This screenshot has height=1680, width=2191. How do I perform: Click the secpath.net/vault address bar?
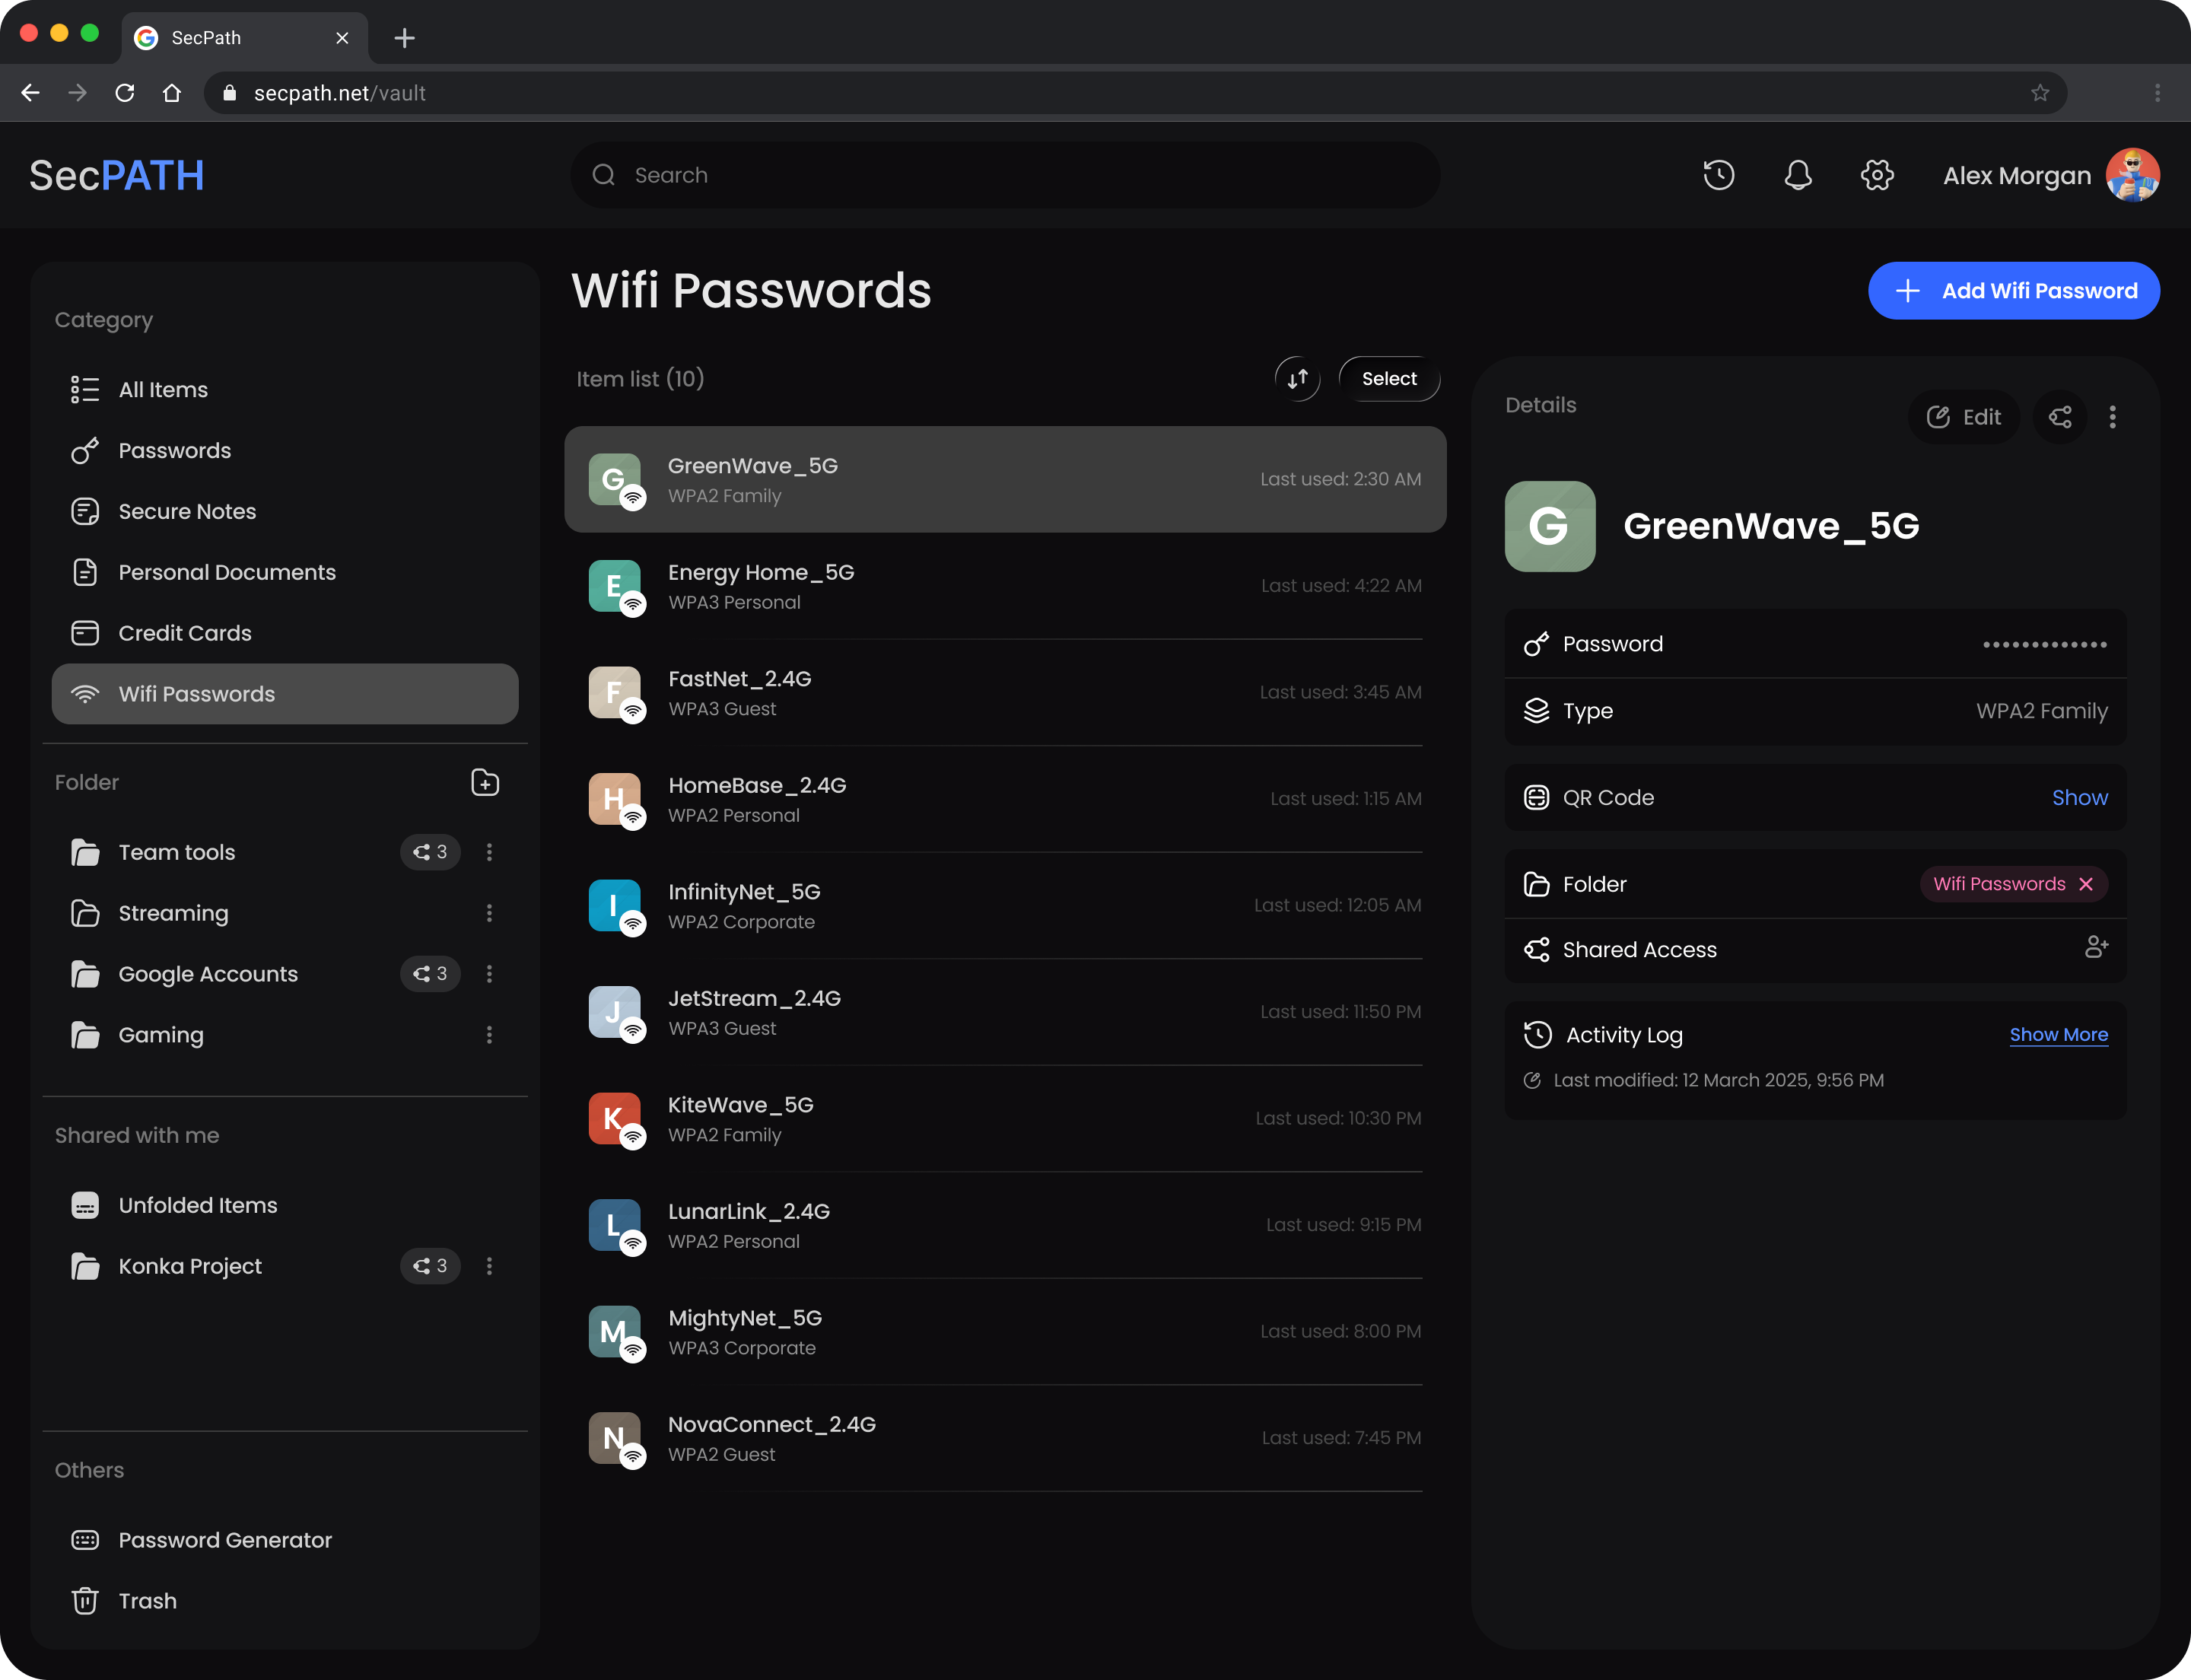tap(1135, 93)
